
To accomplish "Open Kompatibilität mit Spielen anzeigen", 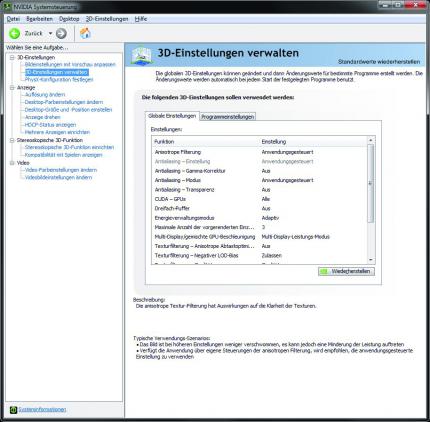I will tap(63, 155).
